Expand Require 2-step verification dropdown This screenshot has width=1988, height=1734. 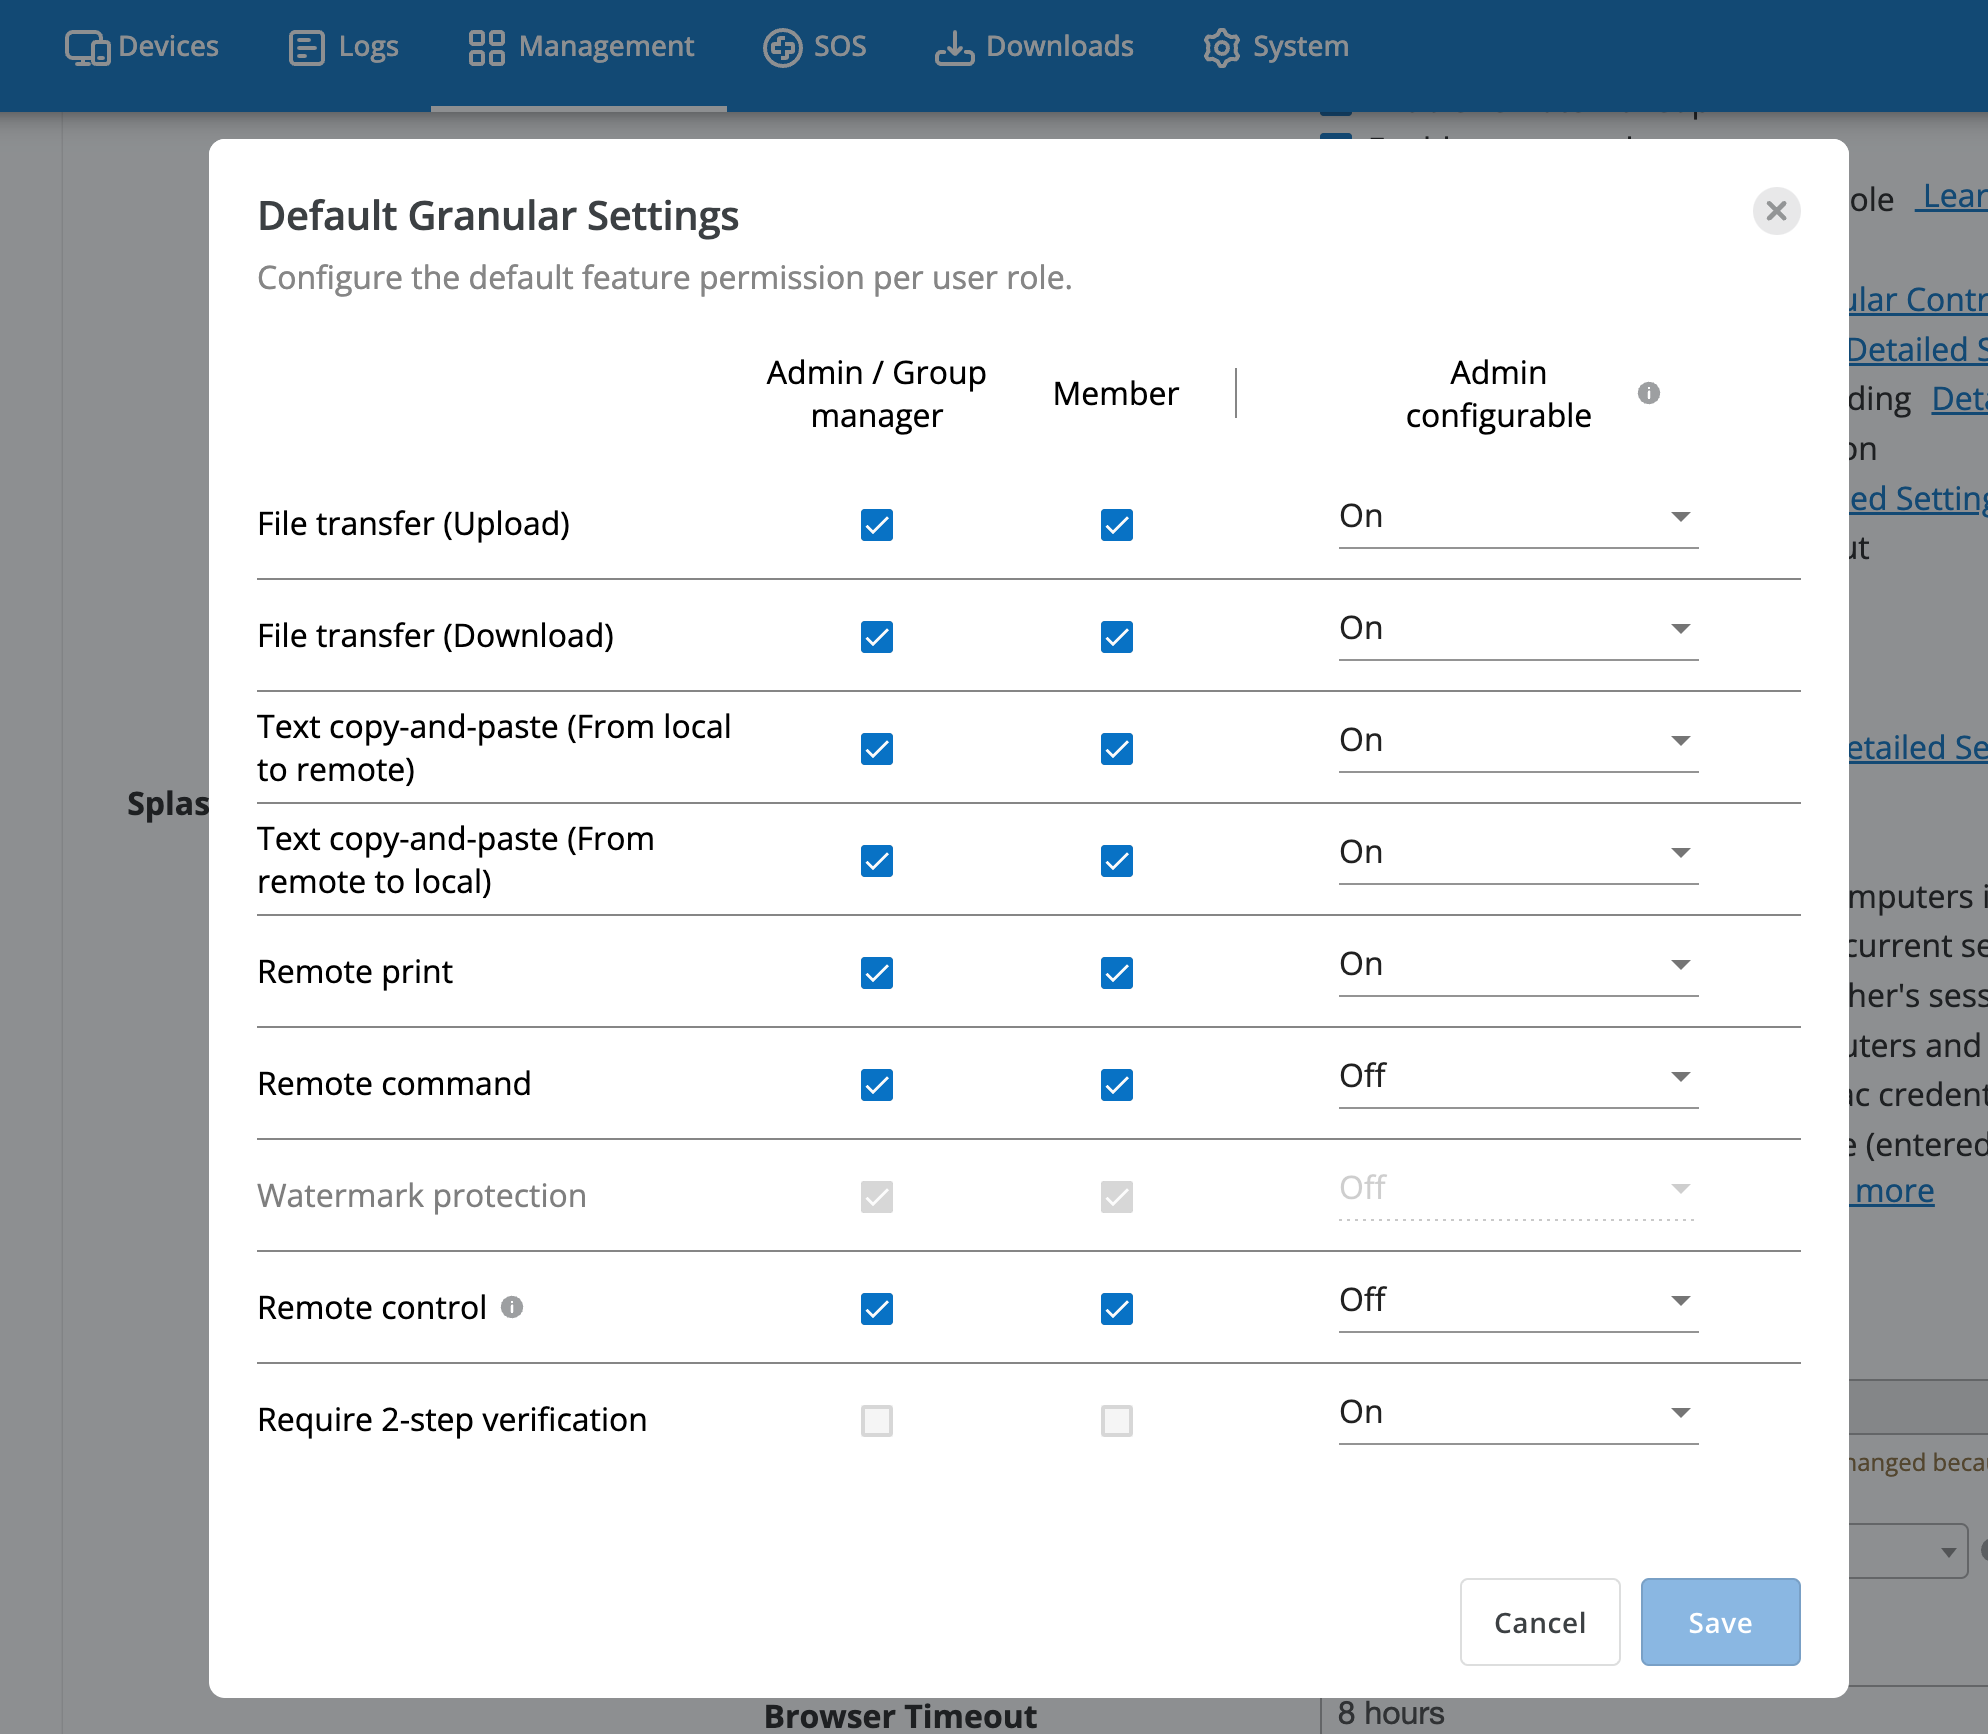tap(1518, 1414)
